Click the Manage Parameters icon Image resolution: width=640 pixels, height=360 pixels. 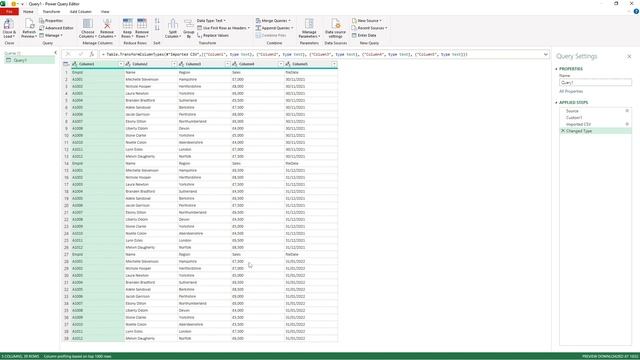(x=309, y=24)
